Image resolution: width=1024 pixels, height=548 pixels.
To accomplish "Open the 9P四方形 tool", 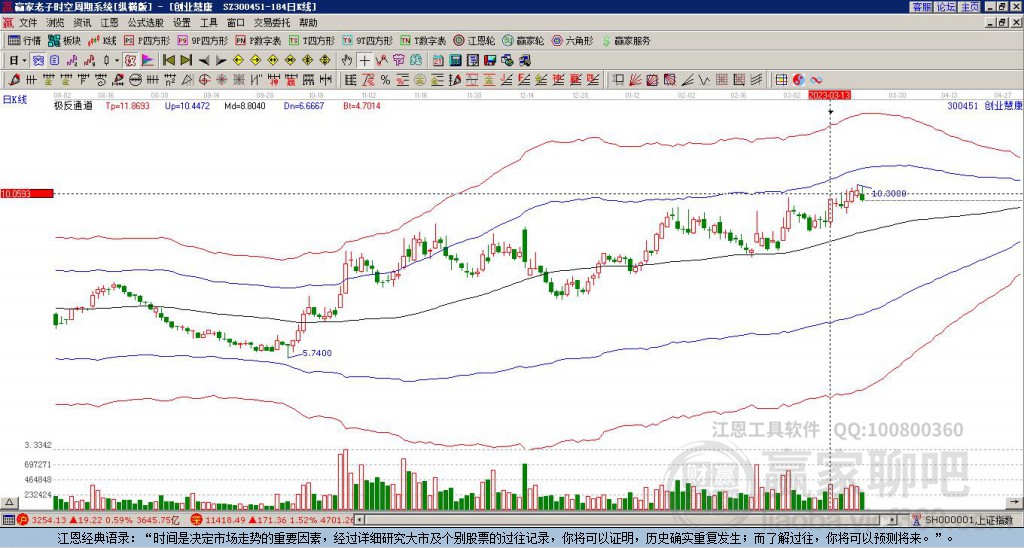I will click(x=203, y=40).
